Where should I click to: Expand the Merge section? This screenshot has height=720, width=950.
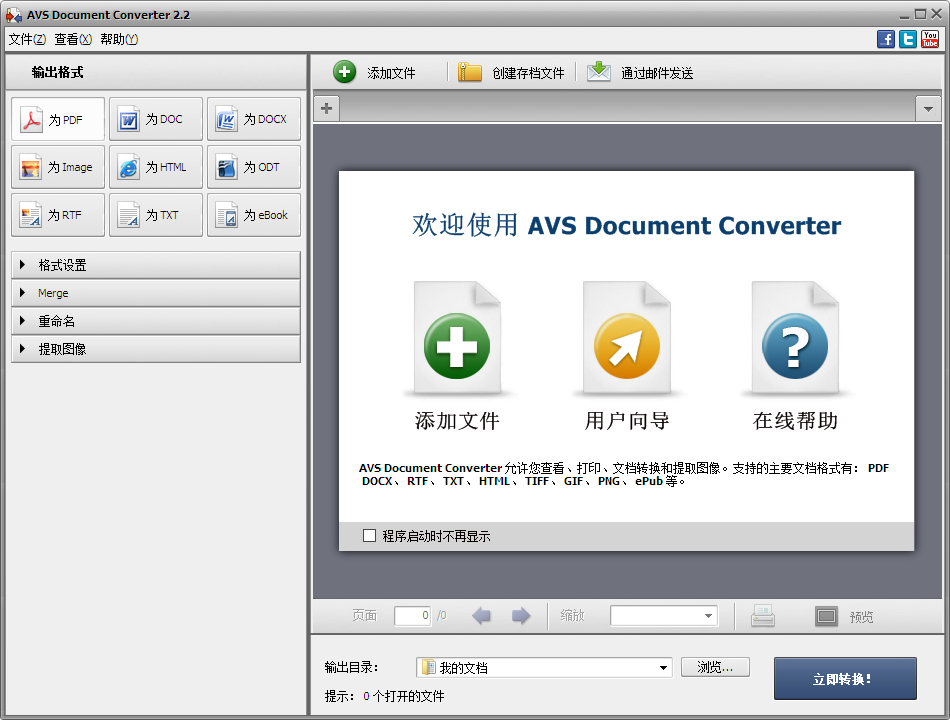tap(156, 293)
